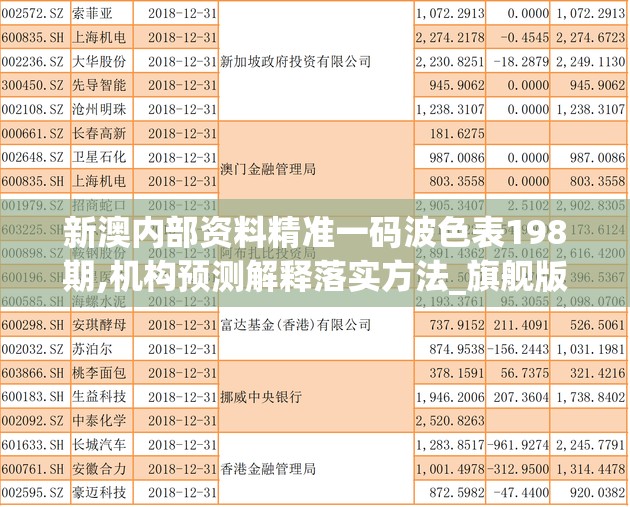This screenshot has height=507, width=630.
Task: Click stock code 002108.SZ
Action: (33, 109)
